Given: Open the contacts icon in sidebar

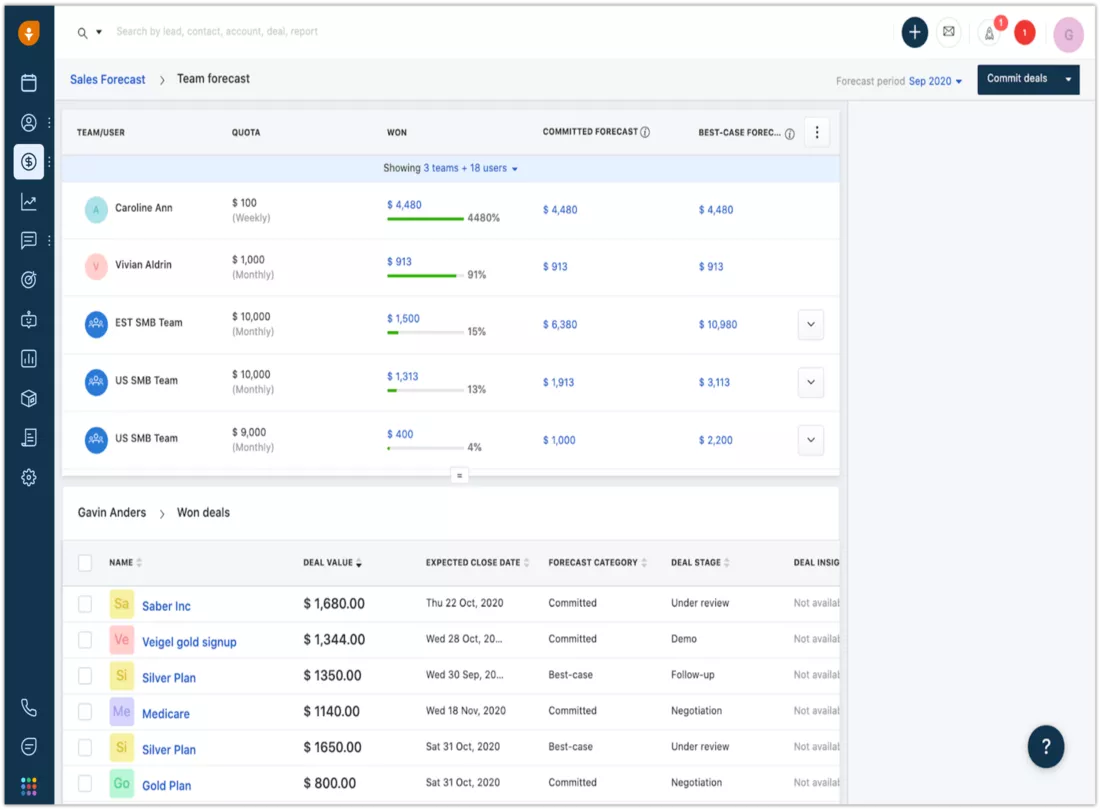Looking at the screenshot, I should pos(28,123).
